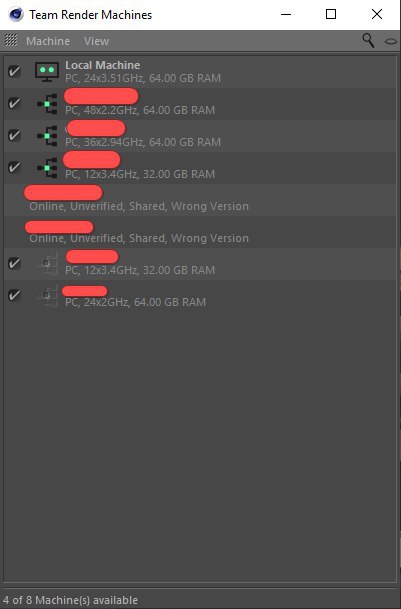Open the Machine menu
The image size is (401, 609).
click(x=48, y=41)
